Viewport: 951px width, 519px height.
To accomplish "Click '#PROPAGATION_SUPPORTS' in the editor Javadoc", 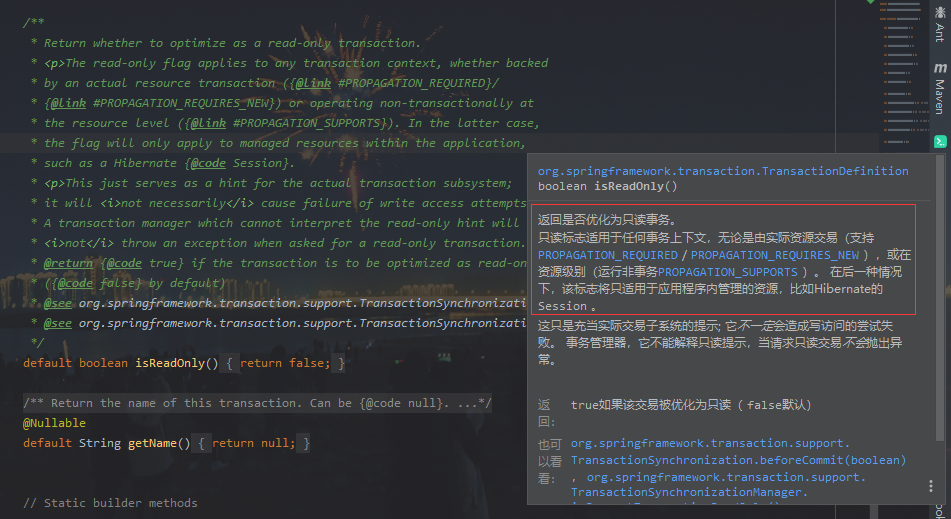I will 306,123.
